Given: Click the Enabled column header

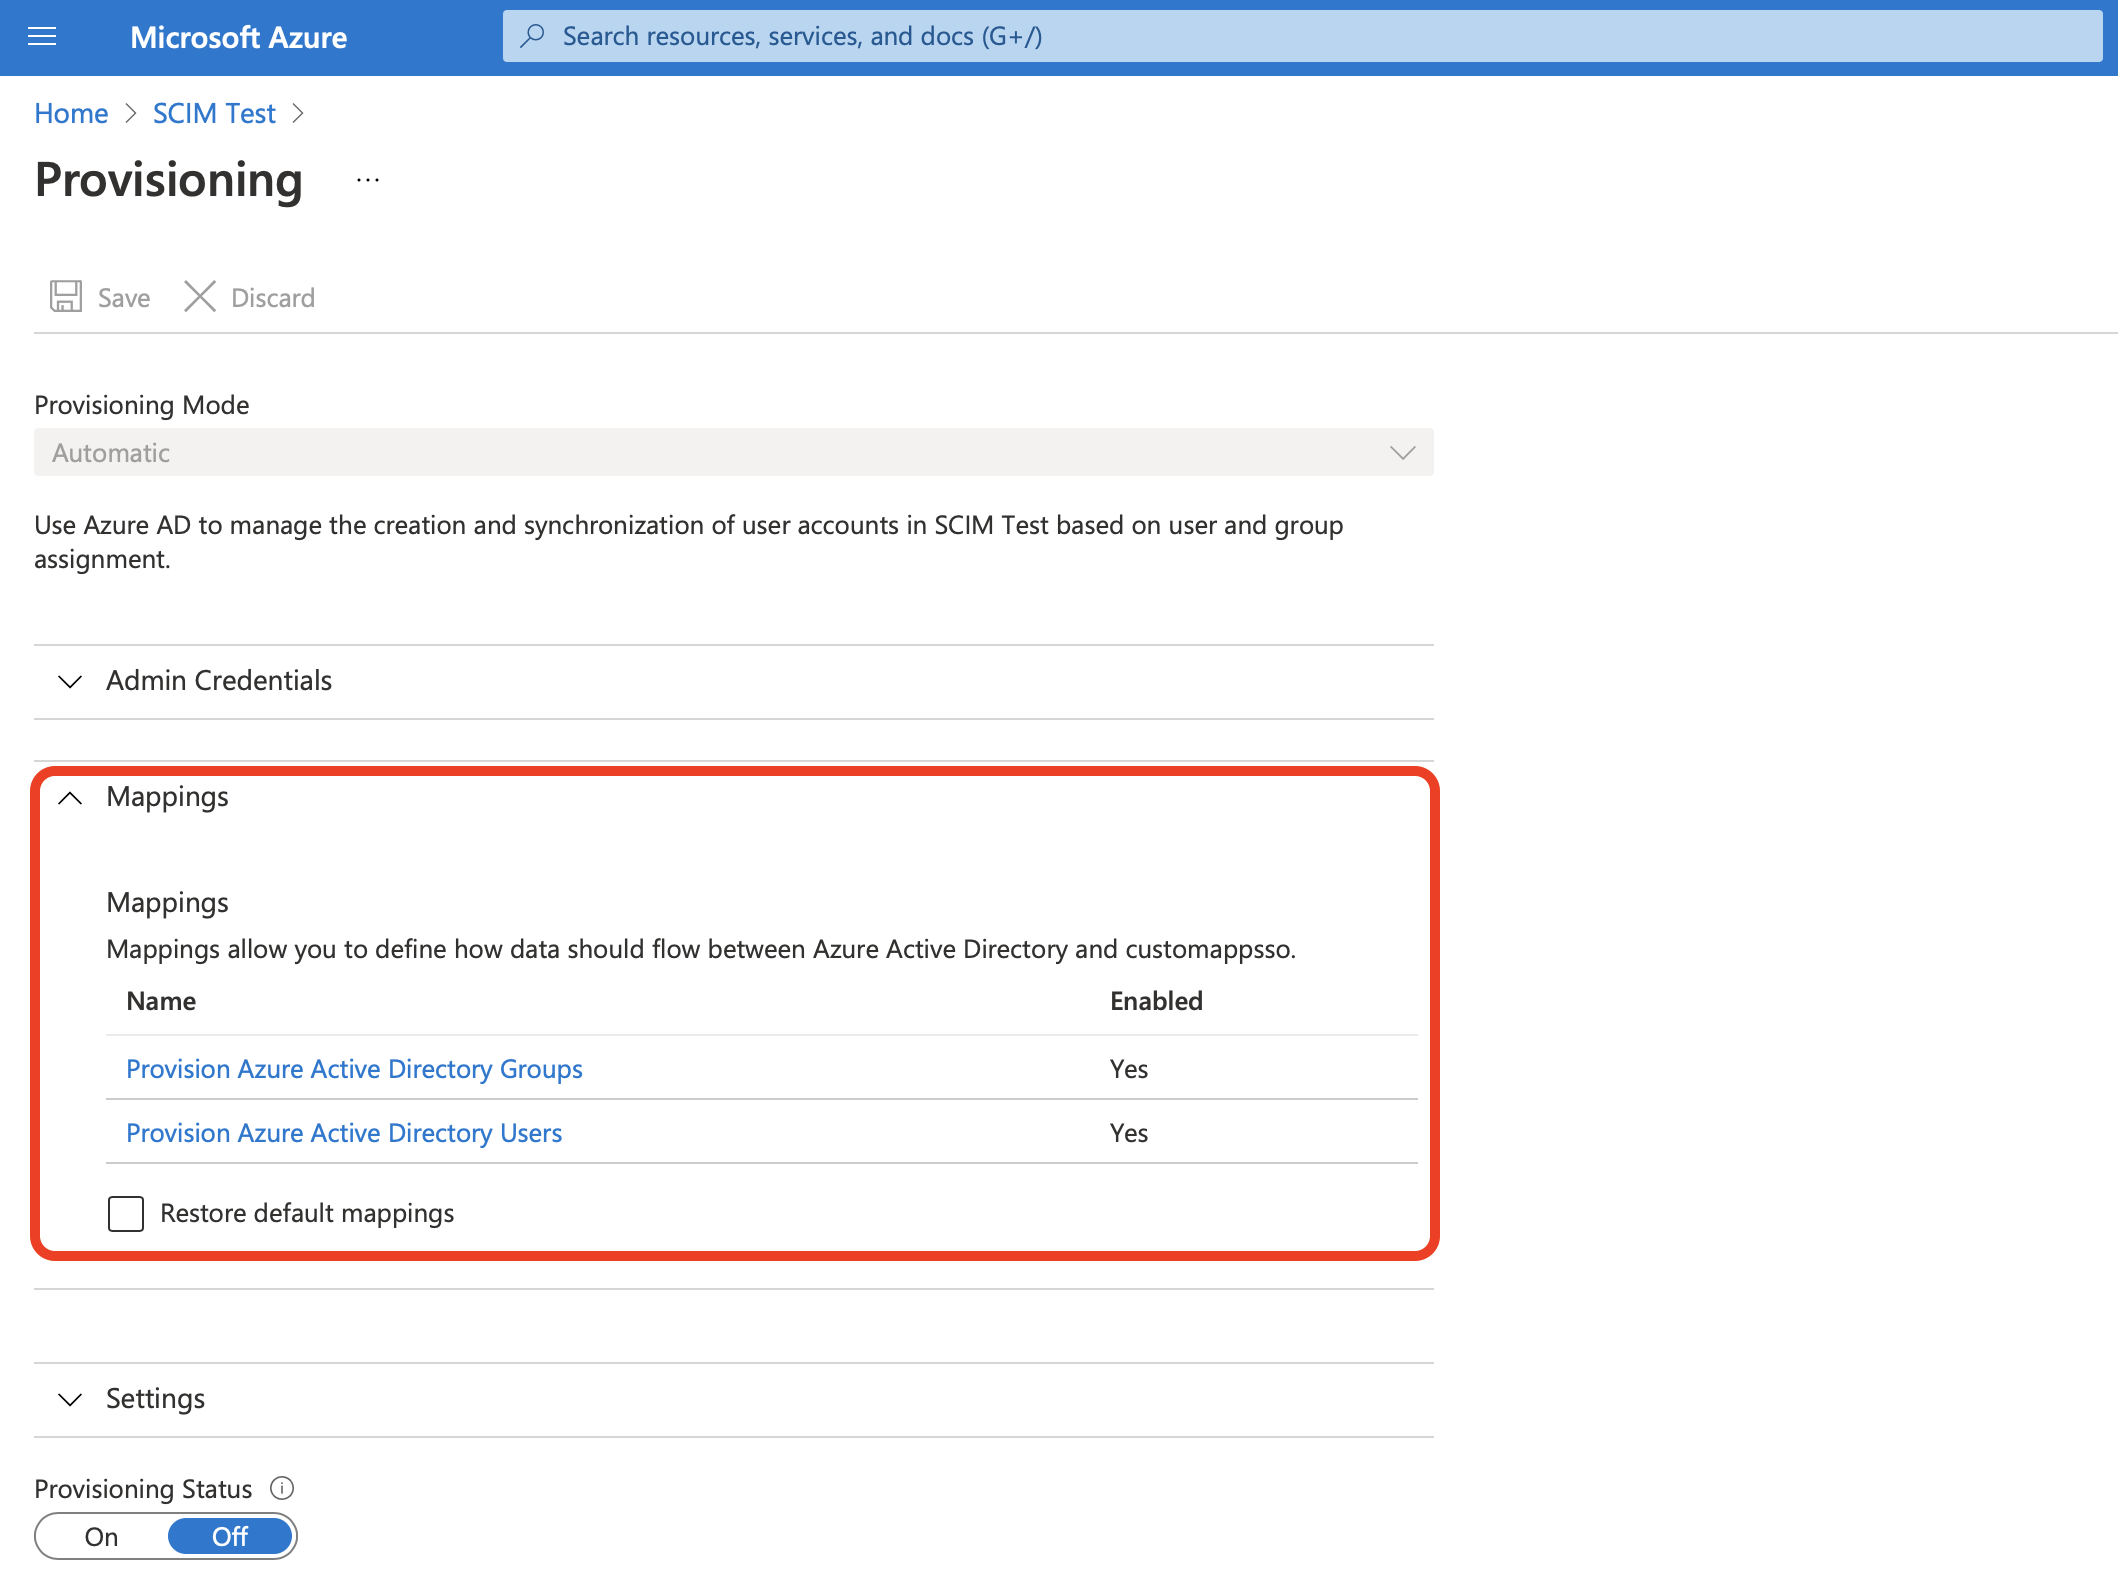Looking at the screenshot, I should click(1156, 1001).
